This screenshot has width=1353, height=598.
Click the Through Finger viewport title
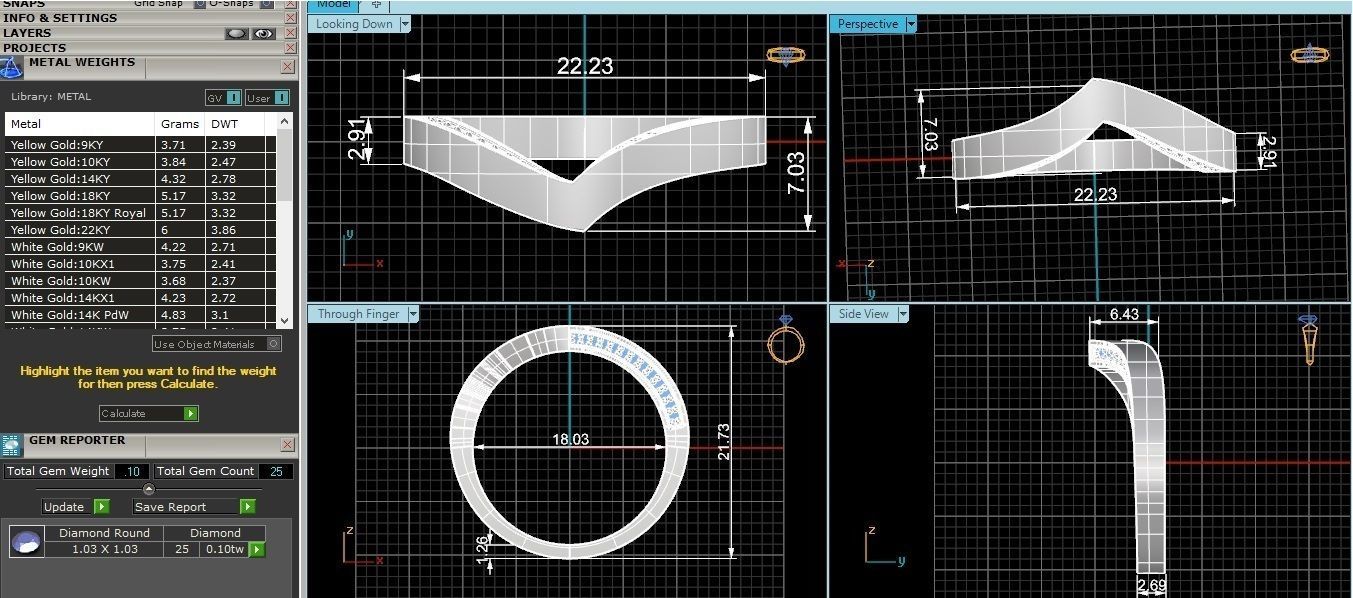click(x=358, y=314)
